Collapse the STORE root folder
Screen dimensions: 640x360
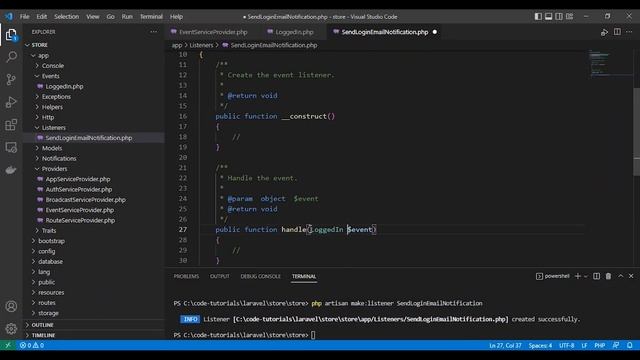pos(40,45)
